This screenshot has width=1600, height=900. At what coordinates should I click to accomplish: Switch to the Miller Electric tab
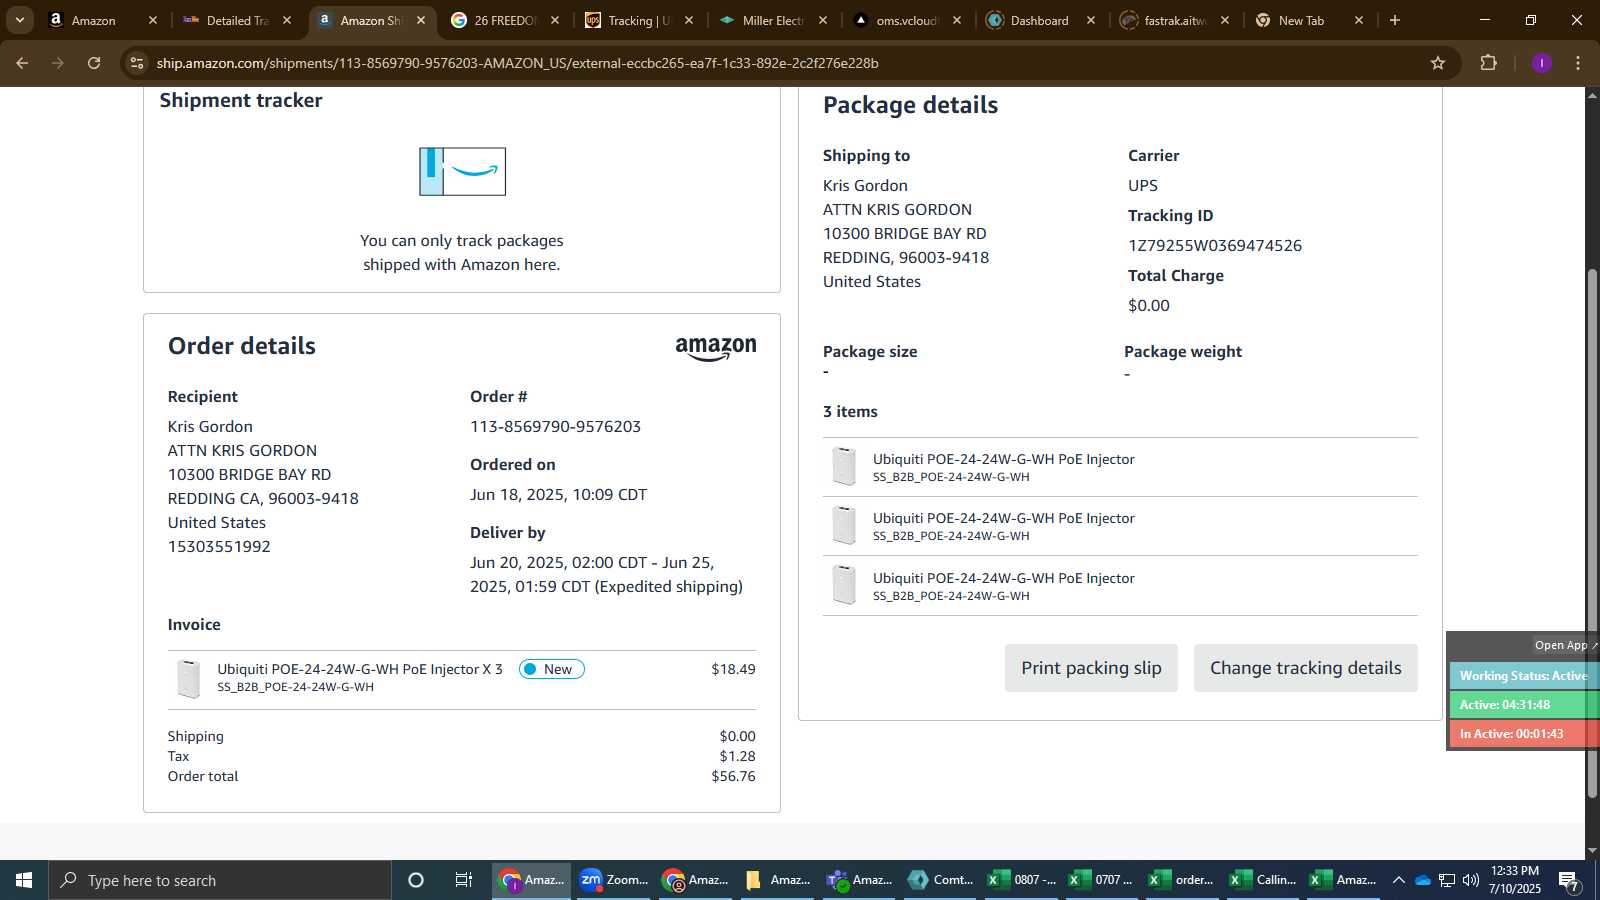point(773,20)
